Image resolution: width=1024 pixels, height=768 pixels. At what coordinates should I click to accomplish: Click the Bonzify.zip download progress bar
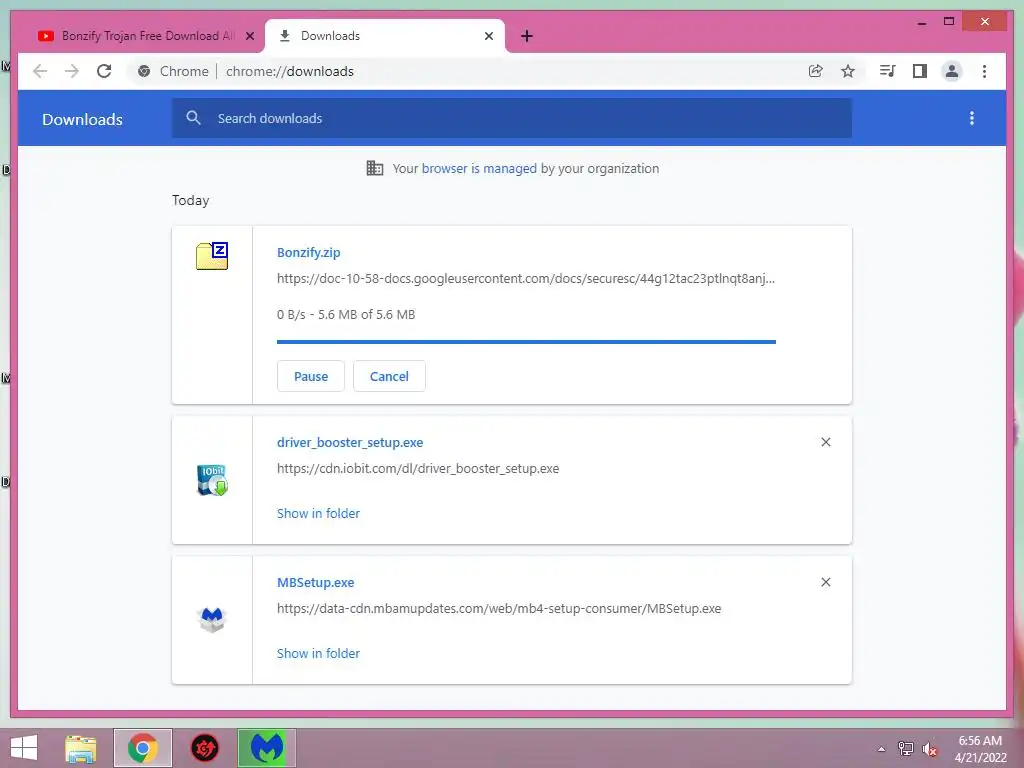(526, 342)
